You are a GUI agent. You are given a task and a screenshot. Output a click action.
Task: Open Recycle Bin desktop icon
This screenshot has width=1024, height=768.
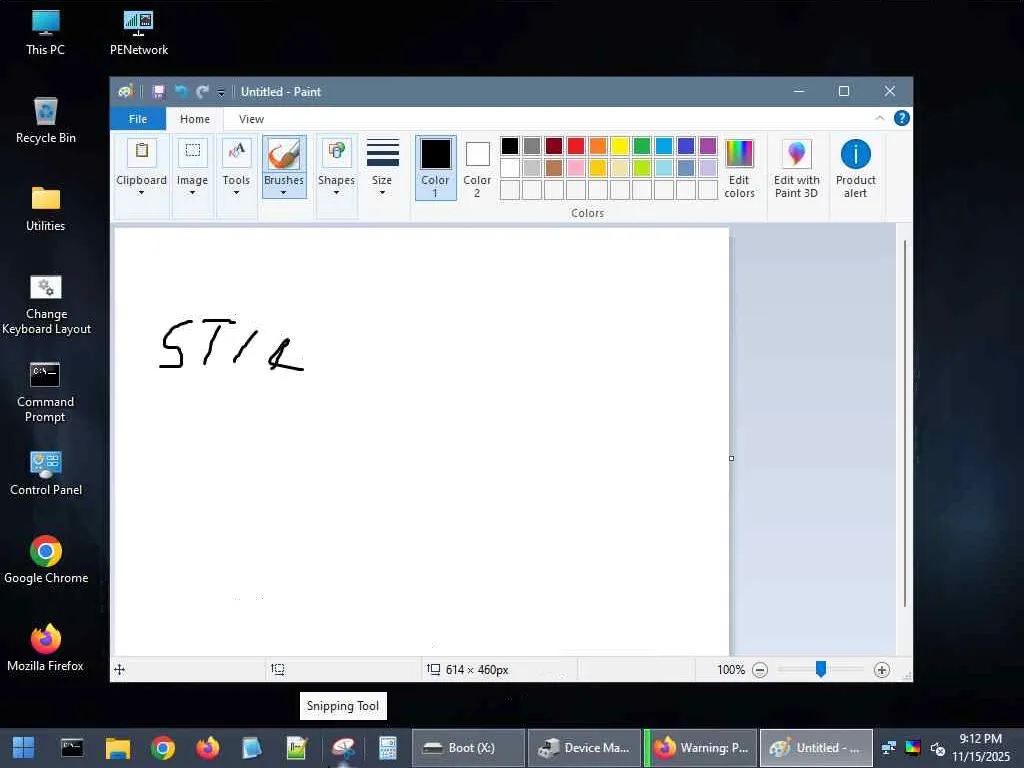point(46,120)
